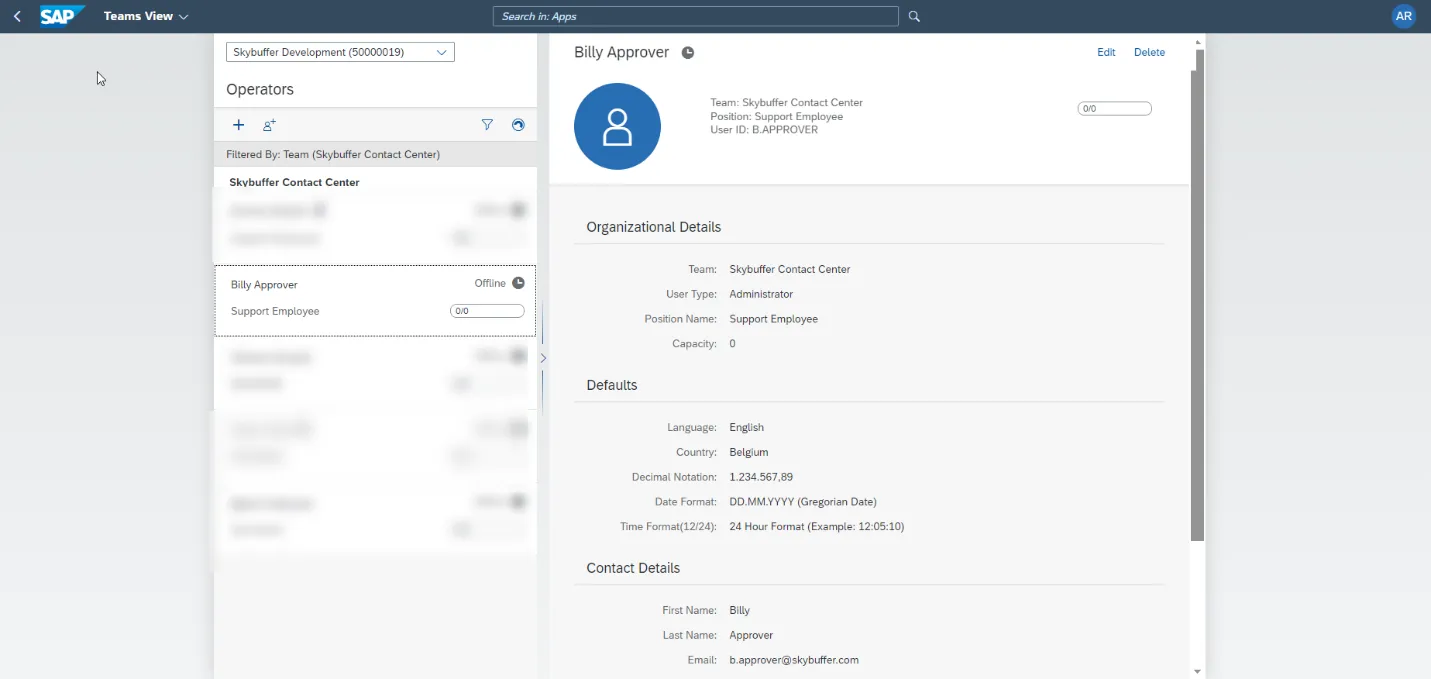Click the refresh icon beside the filter
Image resolution: width=1431 pixels, height=679 pixels.
518,125
